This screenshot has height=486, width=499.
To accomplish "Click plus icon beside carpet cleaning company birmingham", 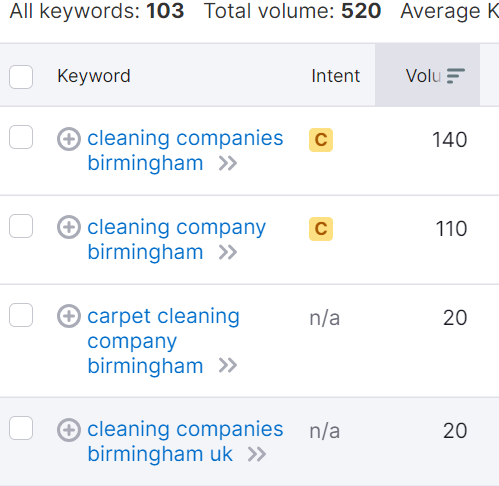I will point(69,316).
